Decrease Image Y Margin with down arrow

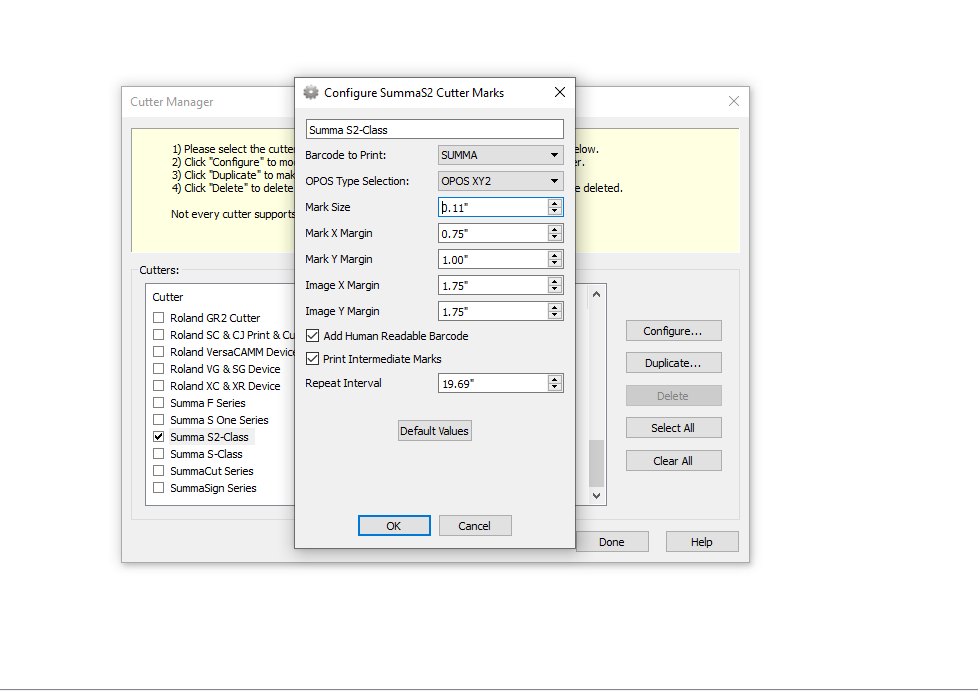554,316
